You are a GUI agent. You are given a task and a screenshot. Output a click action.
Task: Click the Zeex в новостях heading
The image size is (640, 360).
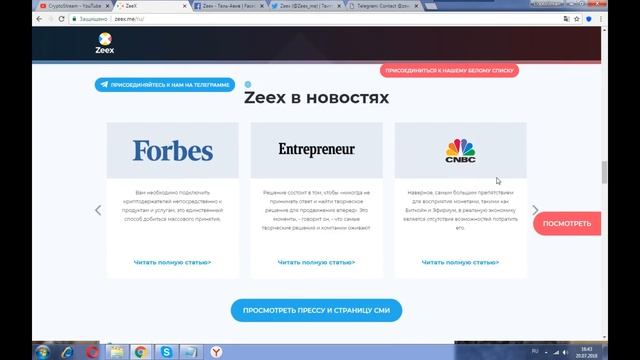tap(316, 98)
